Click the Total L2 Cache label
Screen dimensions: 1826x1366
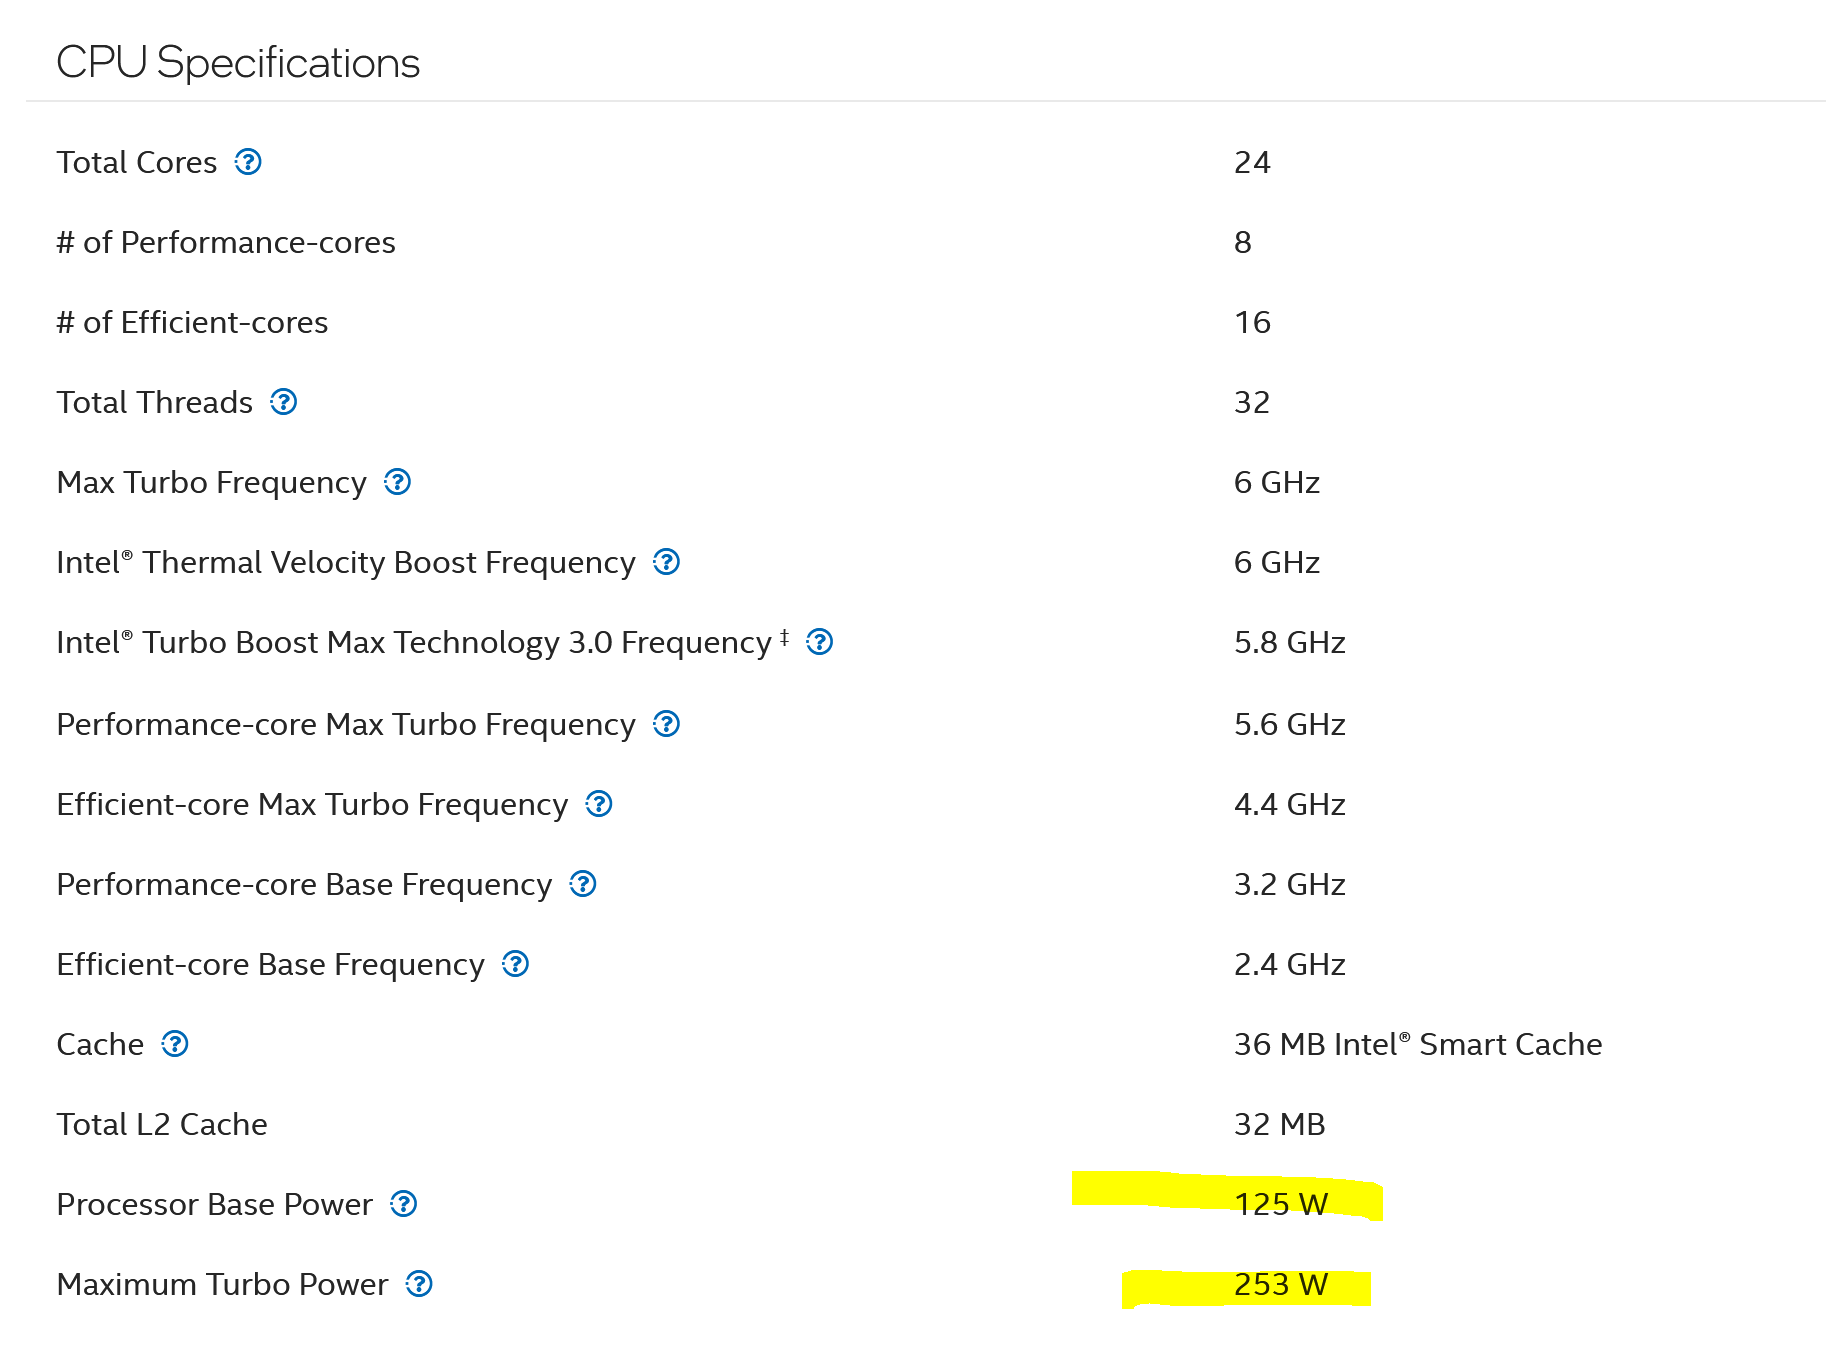[162, 1124]
